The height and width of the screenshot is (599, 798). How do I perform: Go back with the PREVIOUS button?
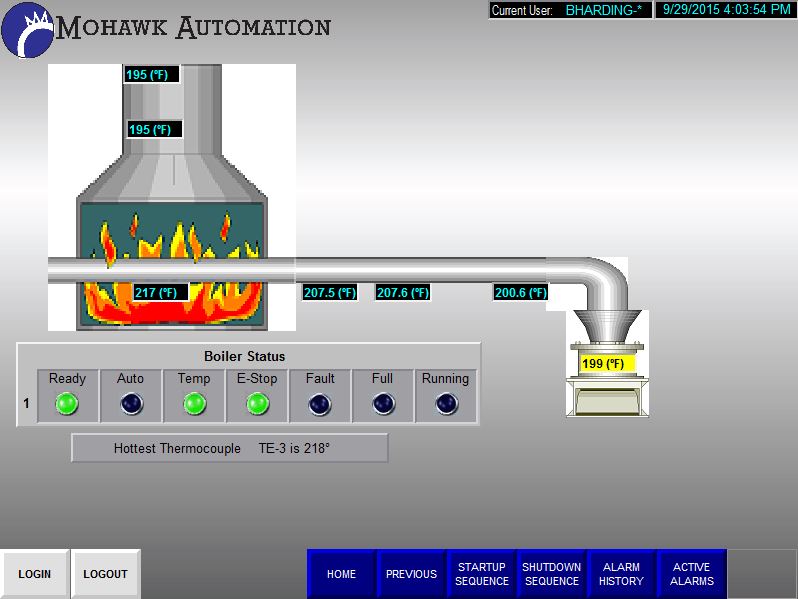pyautogui.click(x=411, y=574)
